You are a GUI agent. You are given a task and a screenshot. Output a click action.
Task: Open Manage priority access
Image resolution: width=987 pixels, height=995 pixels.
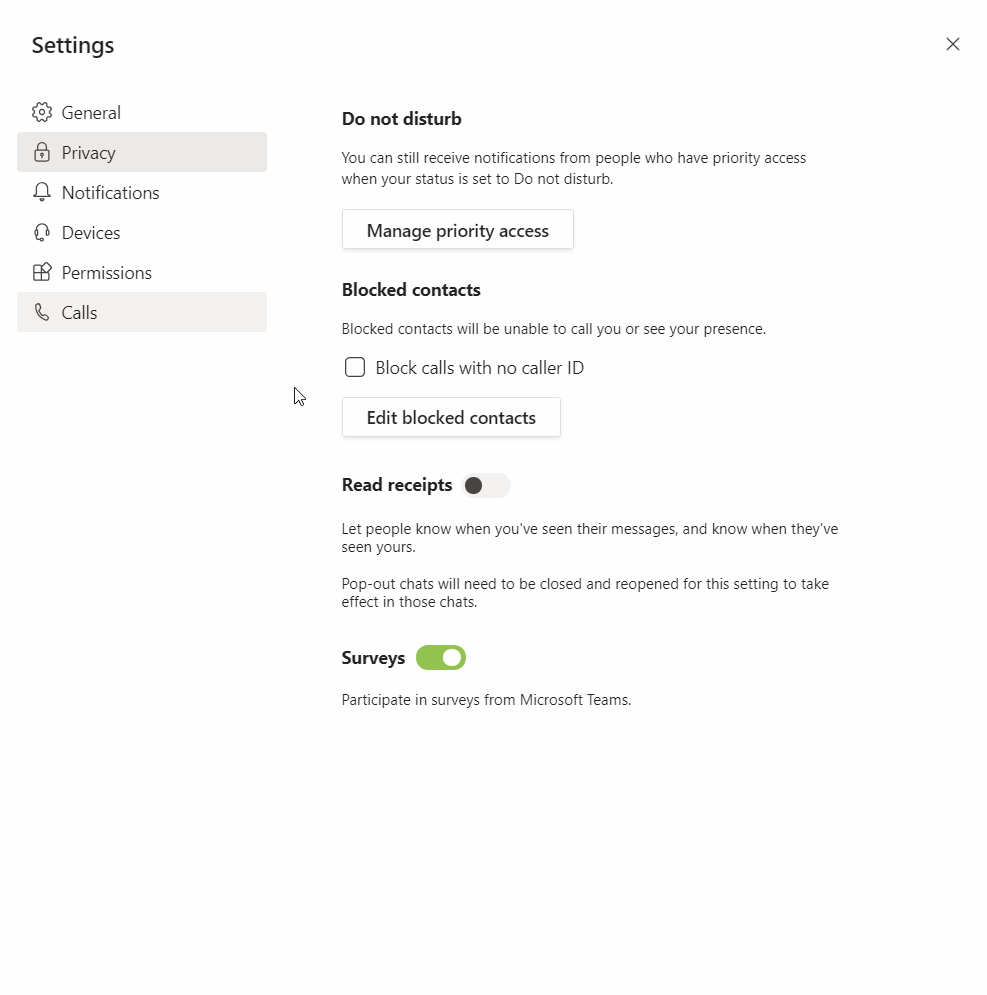click(x=458, y=230)
